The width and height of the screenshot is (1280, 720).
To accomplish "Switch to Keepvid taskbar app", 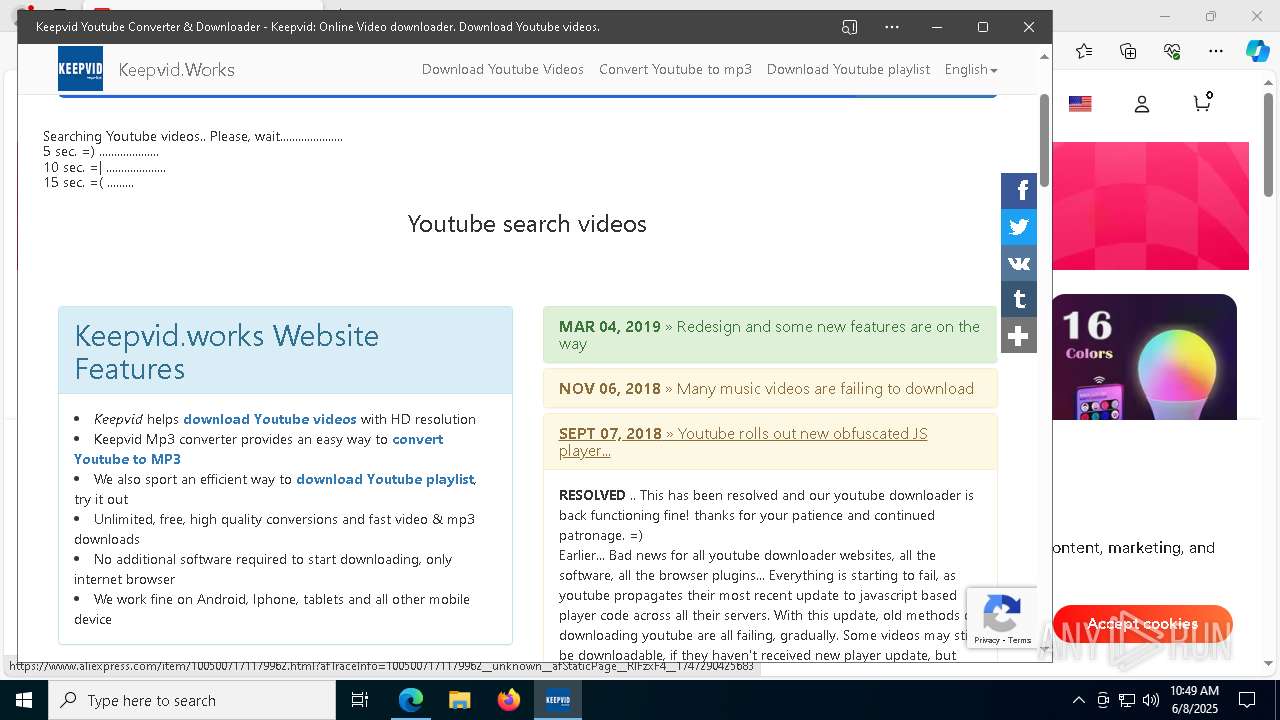I will (558, 700).
